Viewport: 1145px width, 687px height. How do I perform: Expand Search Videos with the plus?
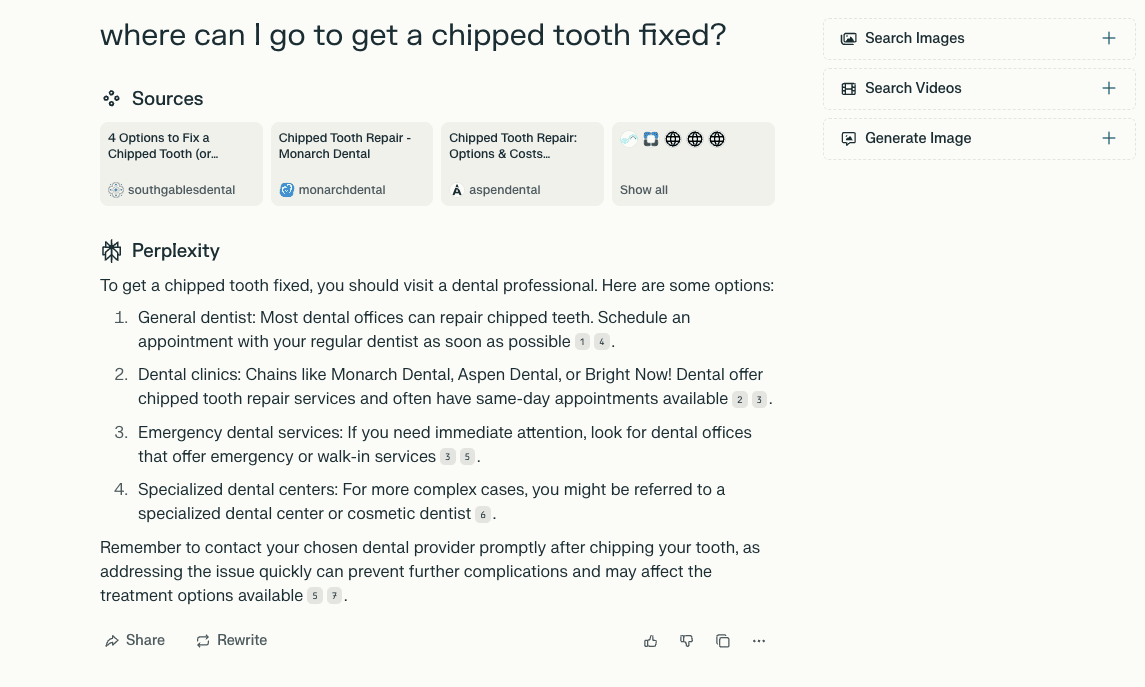pos(1109,89)
